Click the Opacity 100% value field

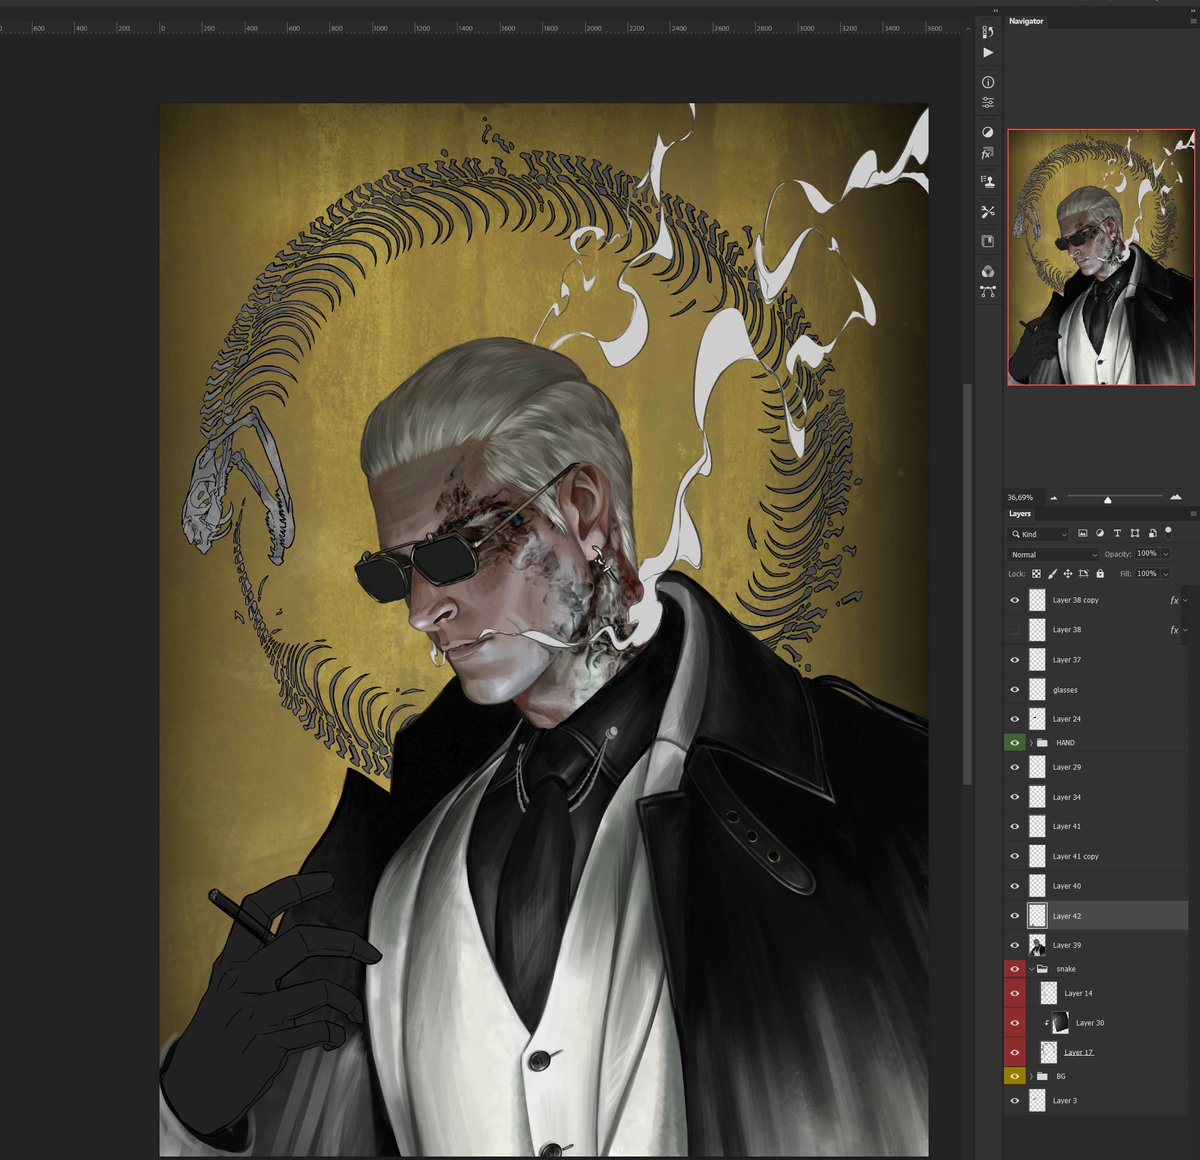1147,554
